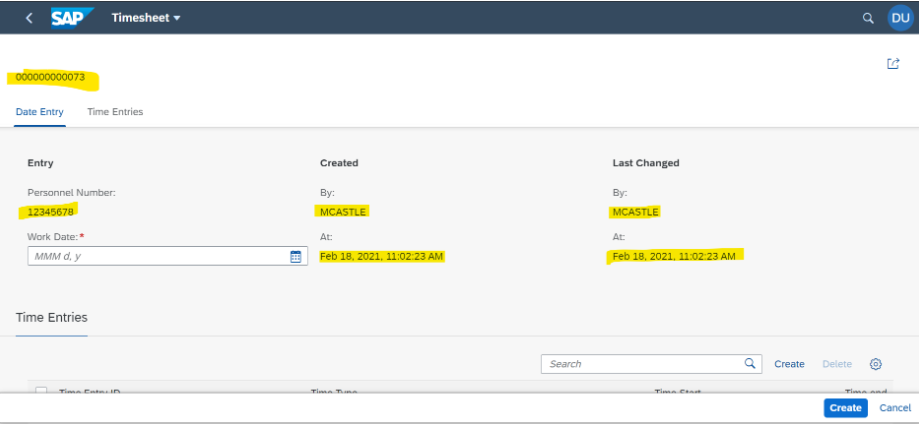This screenshot has height=424, width=919.
Task: Click the object ID 000000000073
Action: [50, 77]
